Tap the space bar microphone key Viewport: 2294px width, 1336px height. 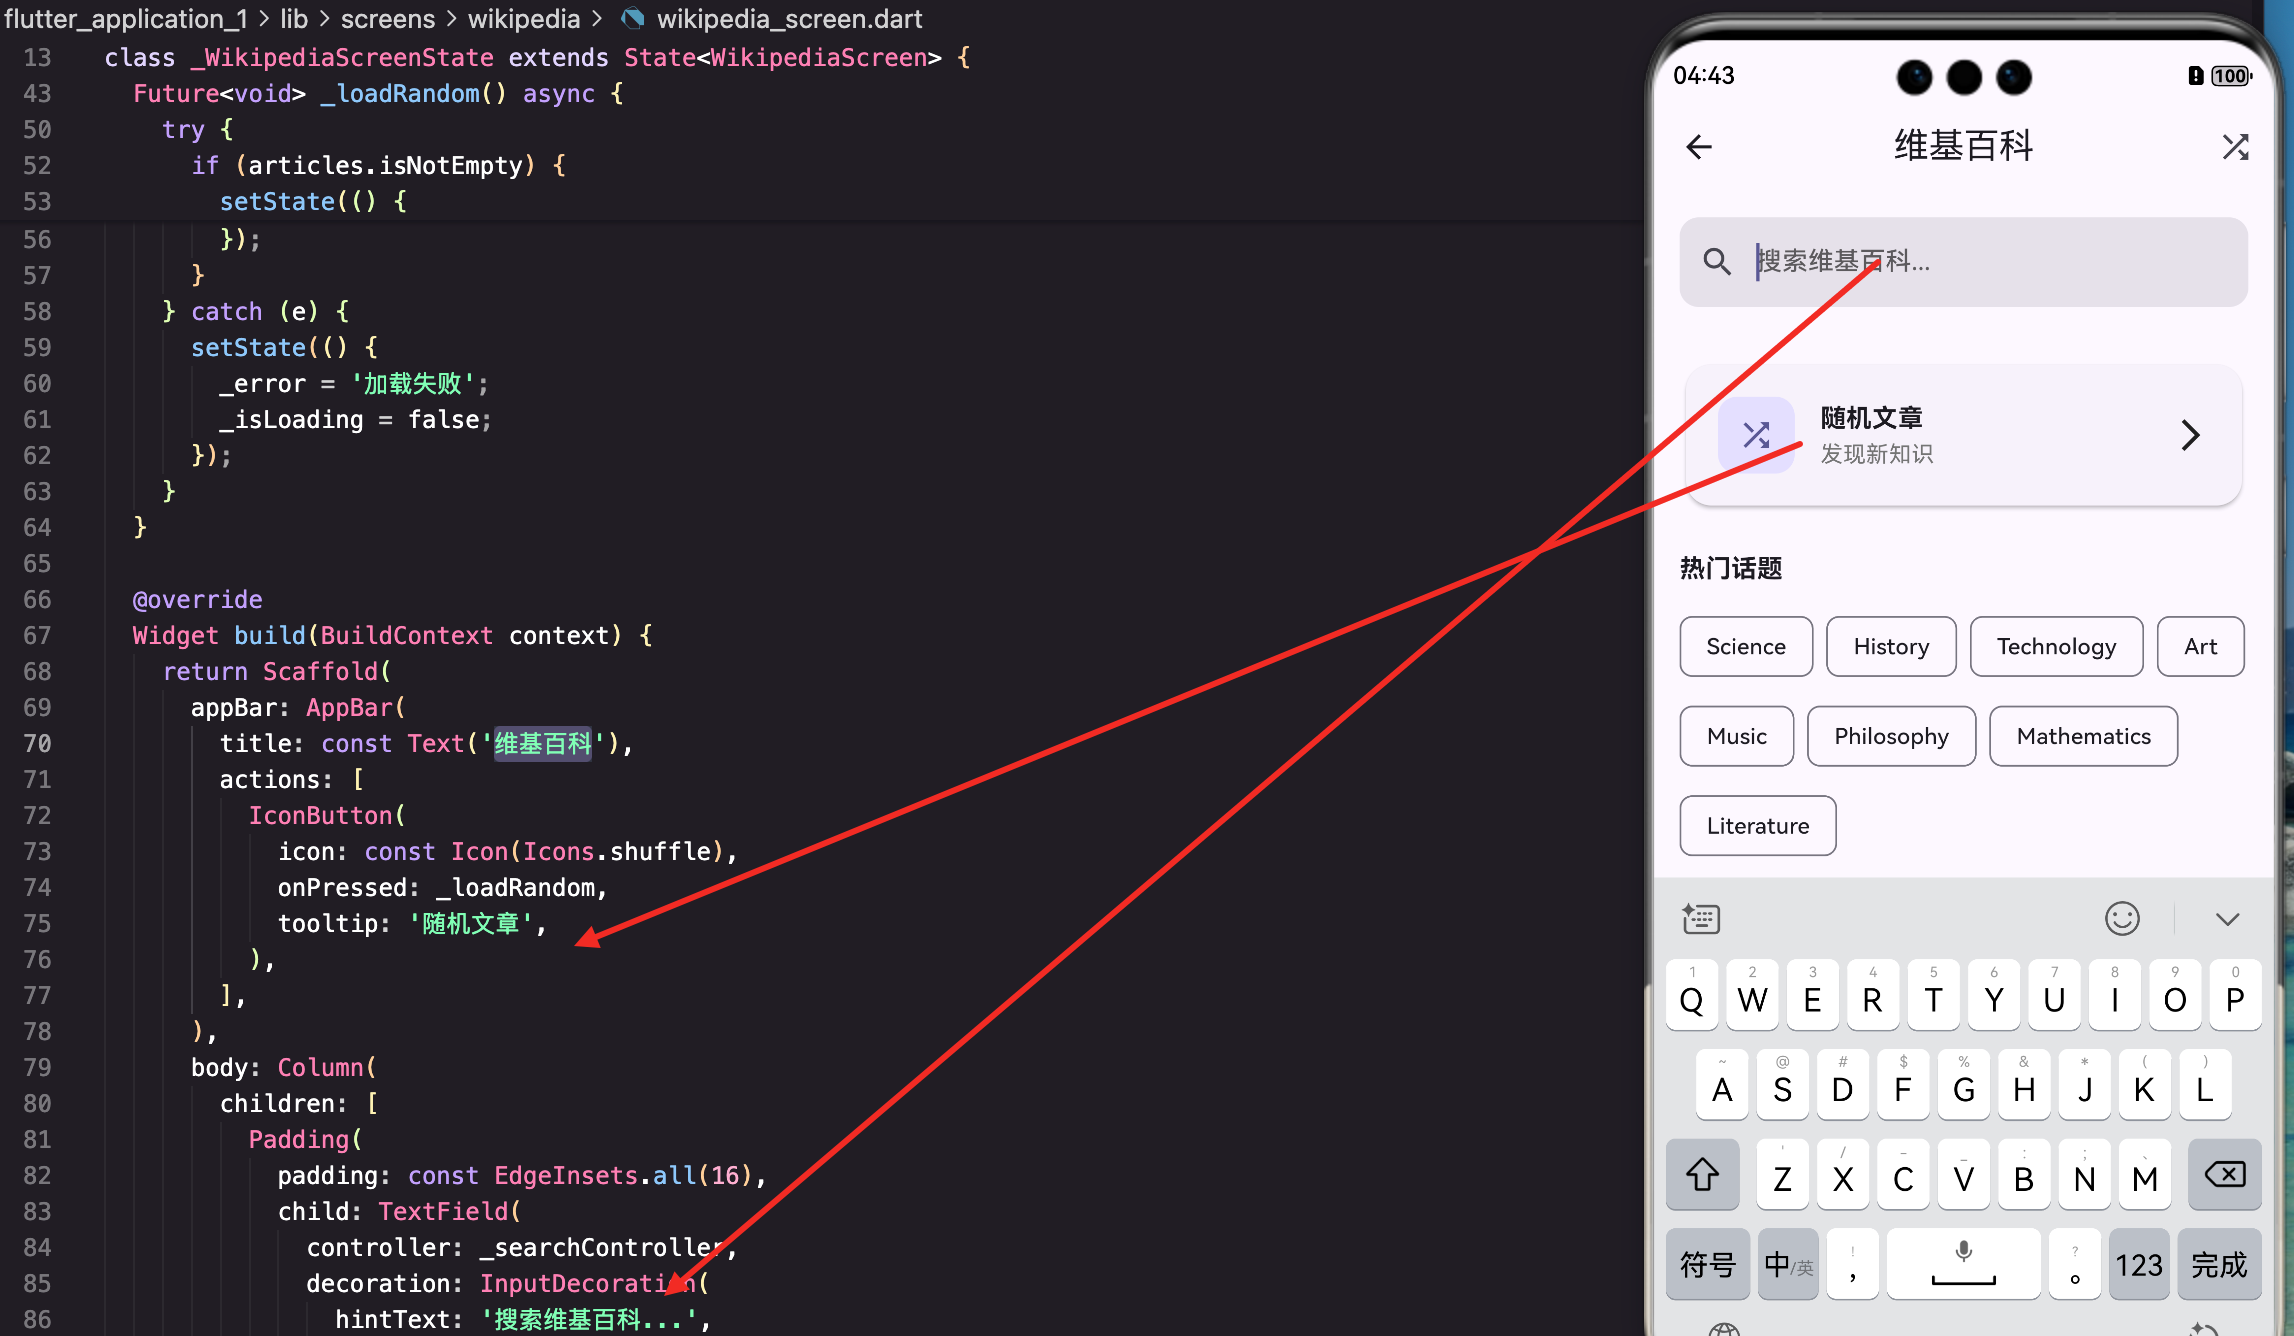tap(1964, 1264)
